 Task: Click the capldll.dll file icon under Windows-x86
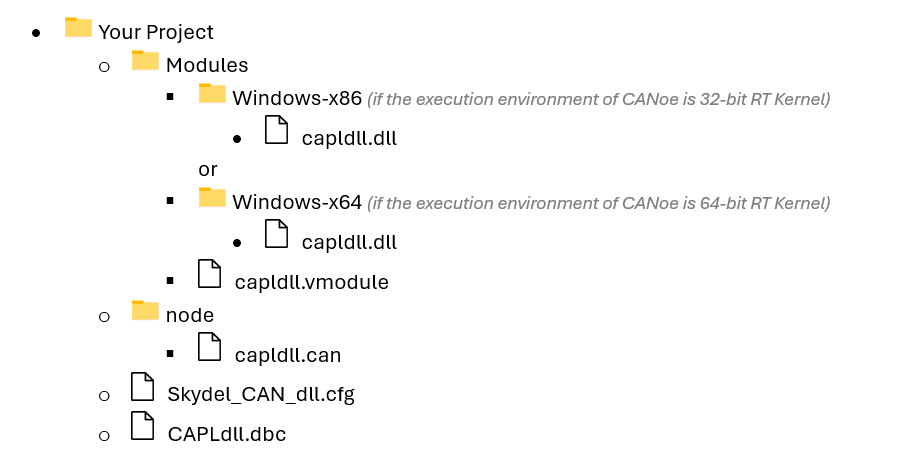point(276,130)
